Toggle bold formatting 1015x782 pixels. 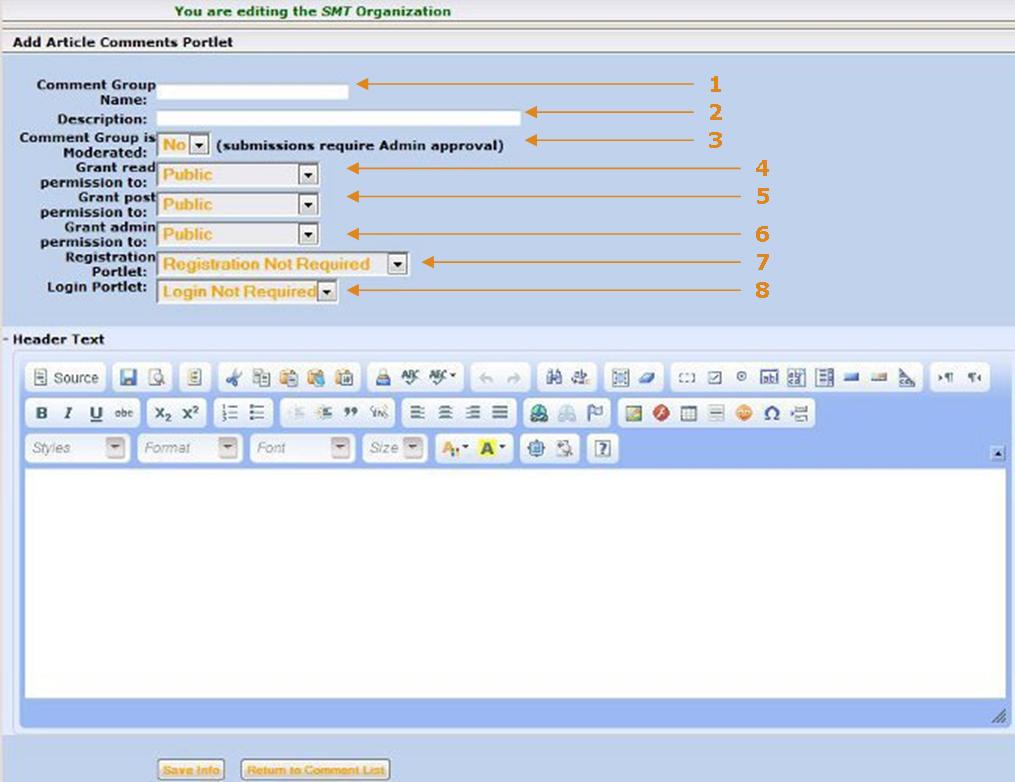[41, 413]
